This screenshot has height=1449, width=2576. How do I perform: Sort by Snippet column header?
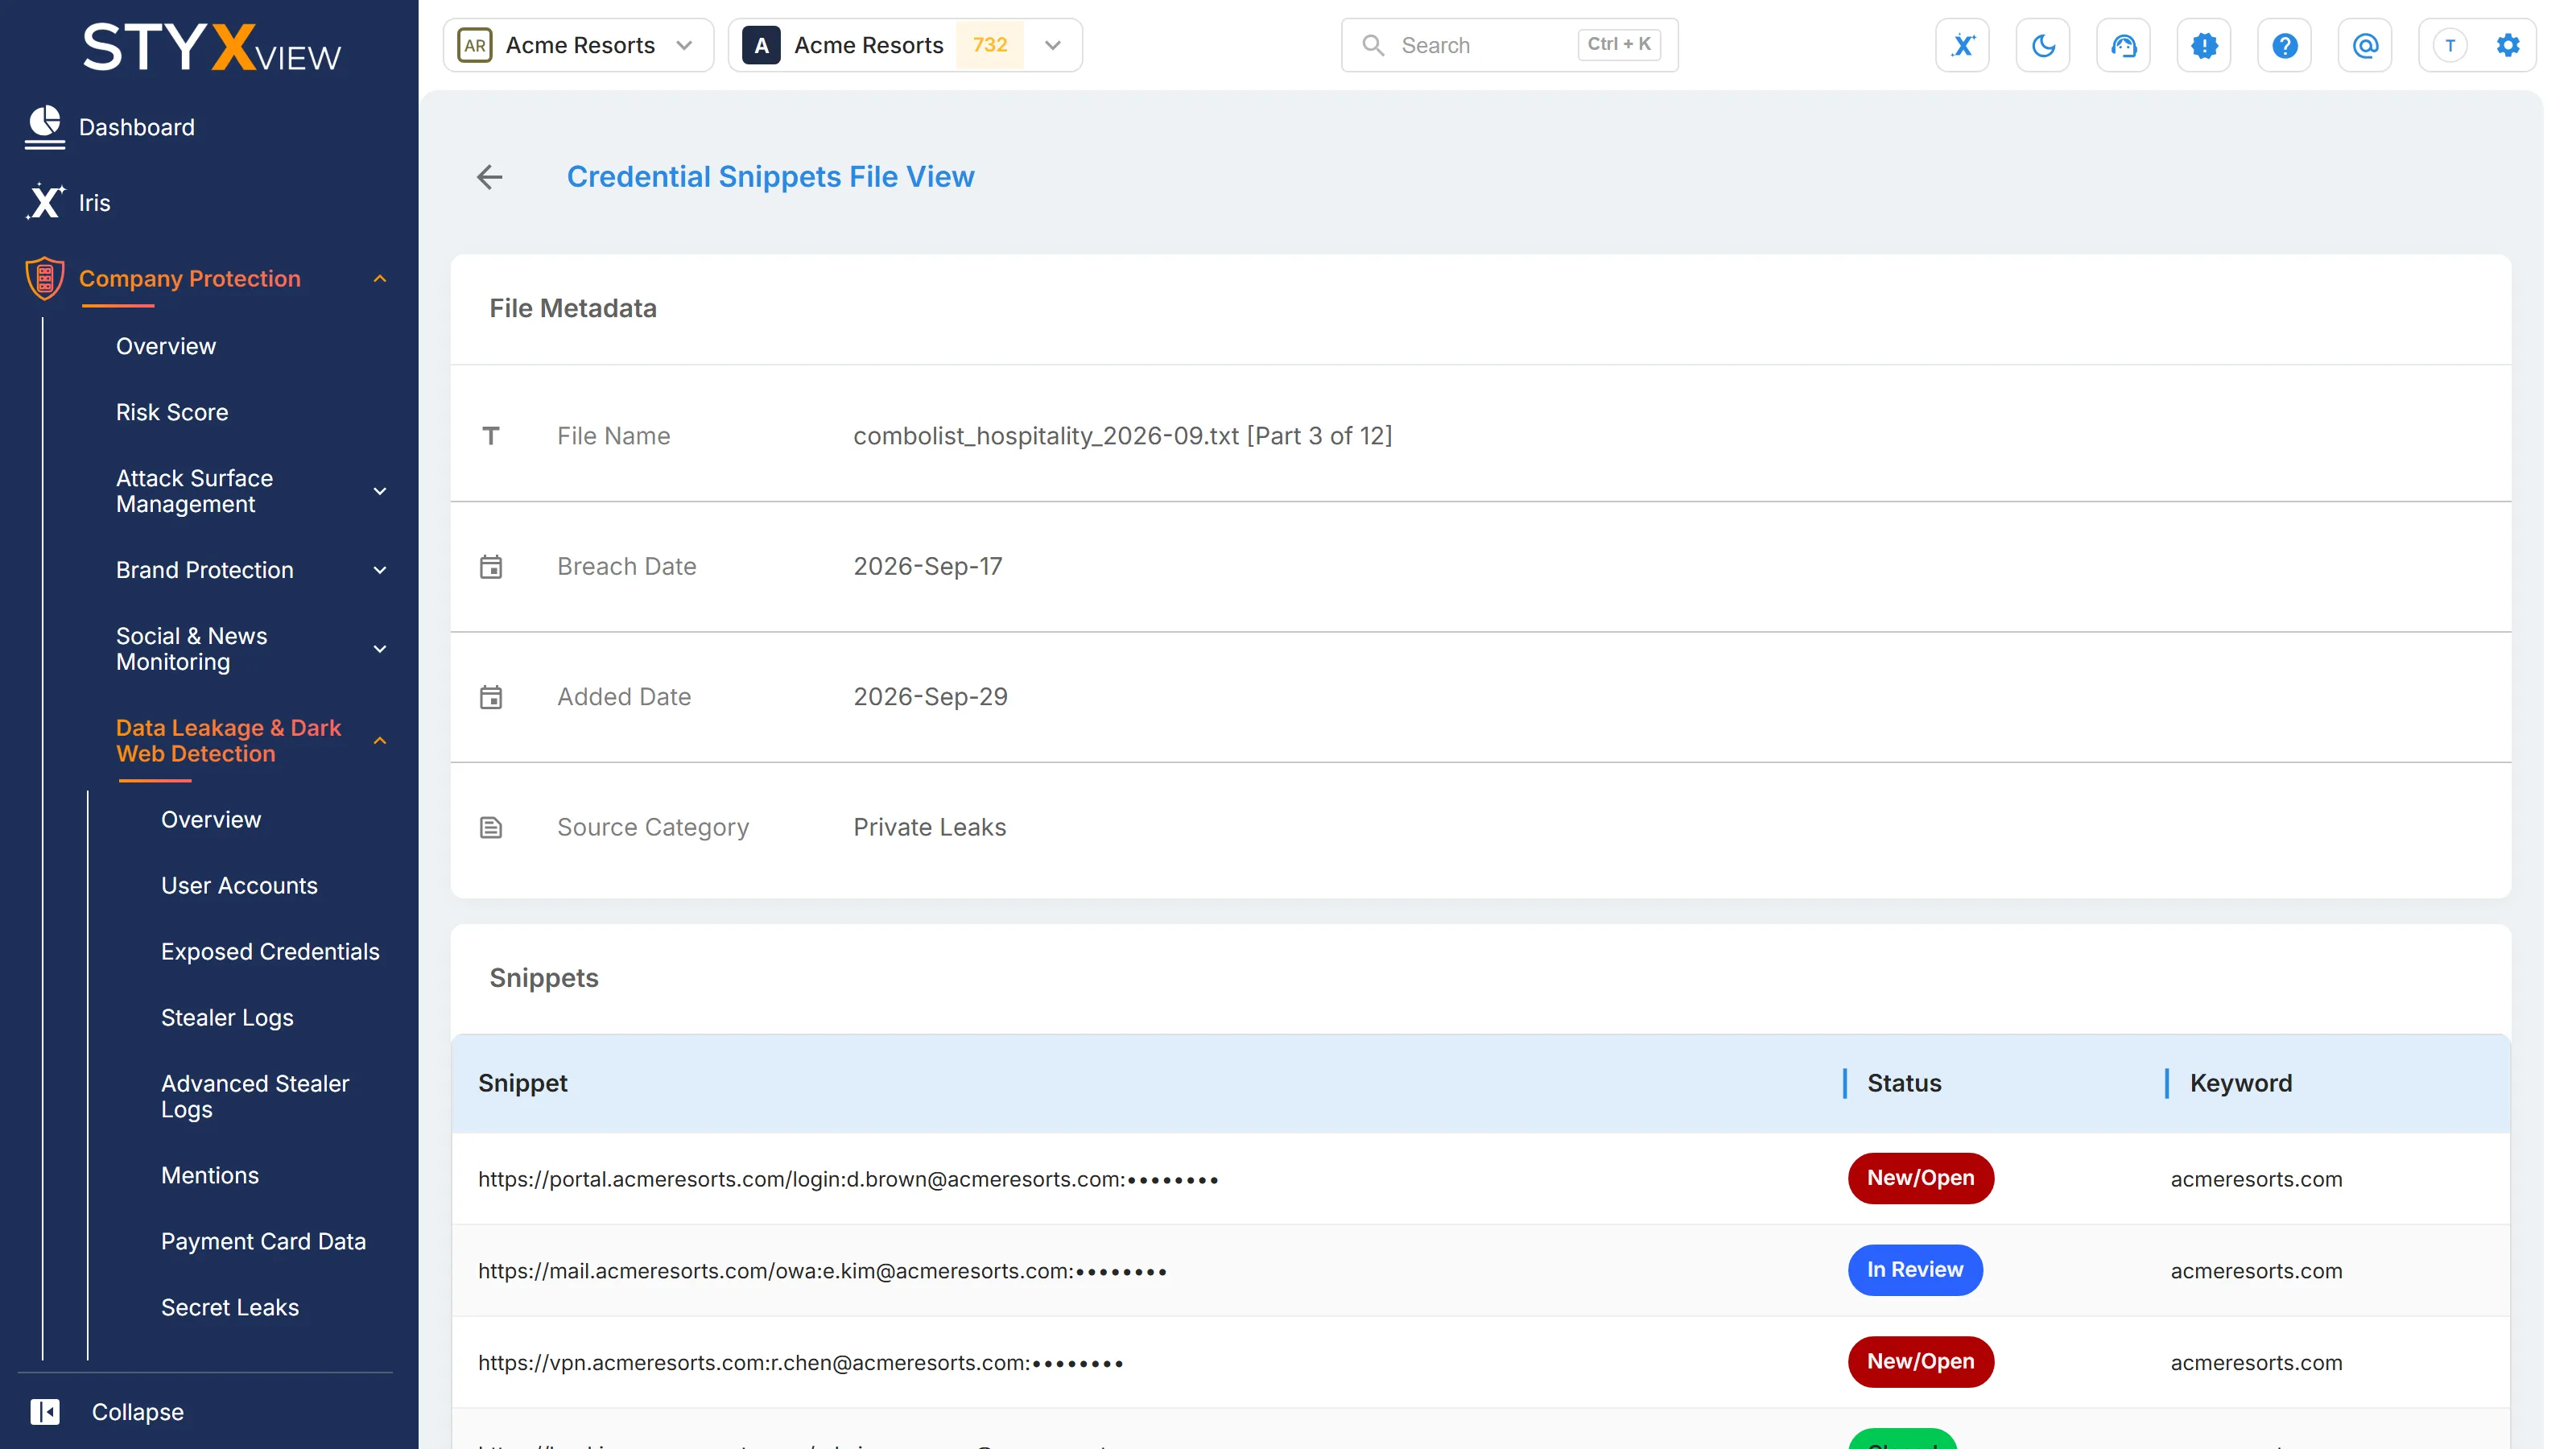click(x=522, y=1083)
